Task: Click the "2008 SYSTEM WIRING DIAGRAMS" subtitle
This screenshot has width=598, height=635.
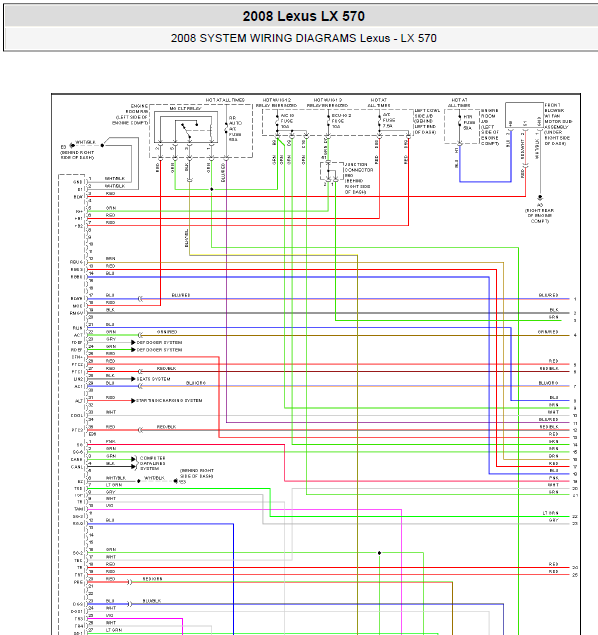Action: coord(263,38)
